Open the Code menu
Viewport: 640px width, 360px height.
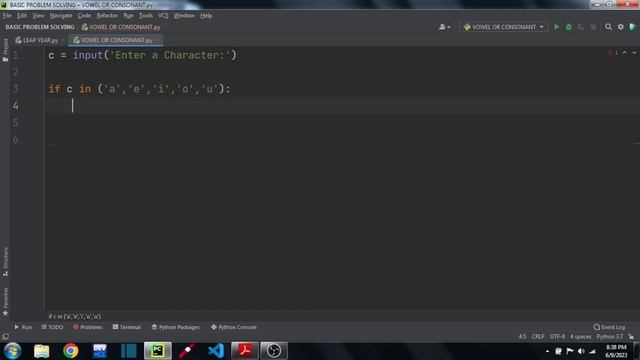point(84,16)
